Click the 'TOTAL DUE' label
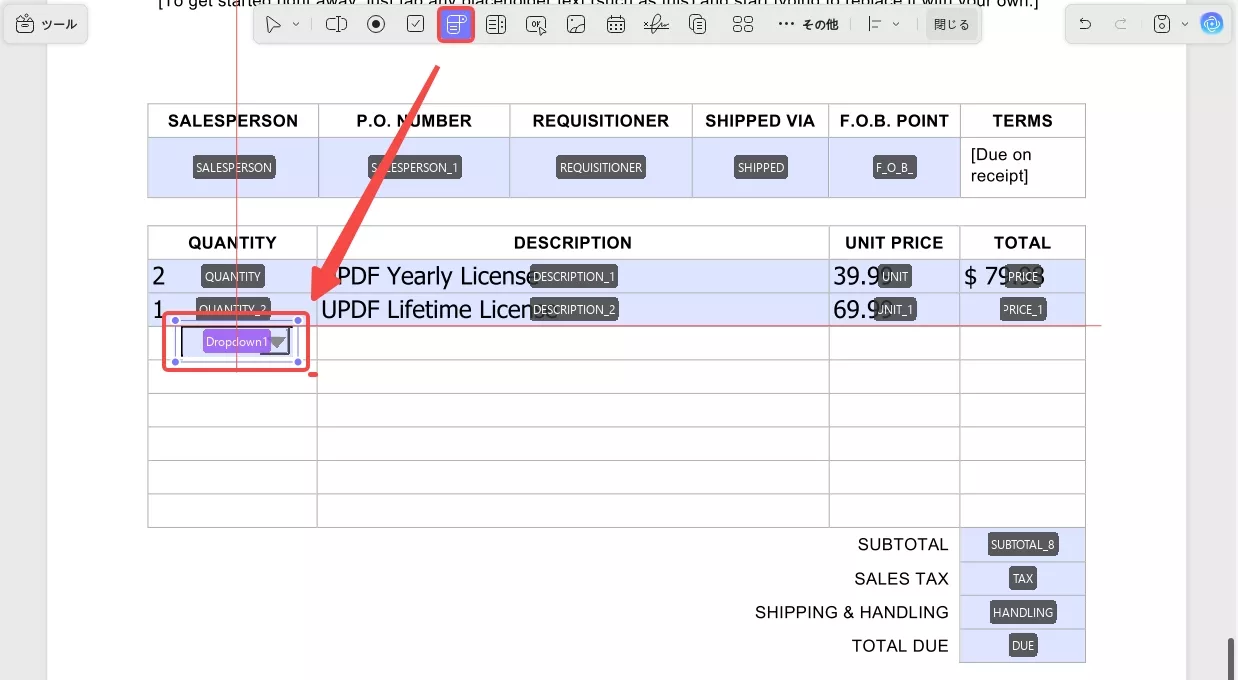Screen dimensions: 1238x680 tap(900, 646)
